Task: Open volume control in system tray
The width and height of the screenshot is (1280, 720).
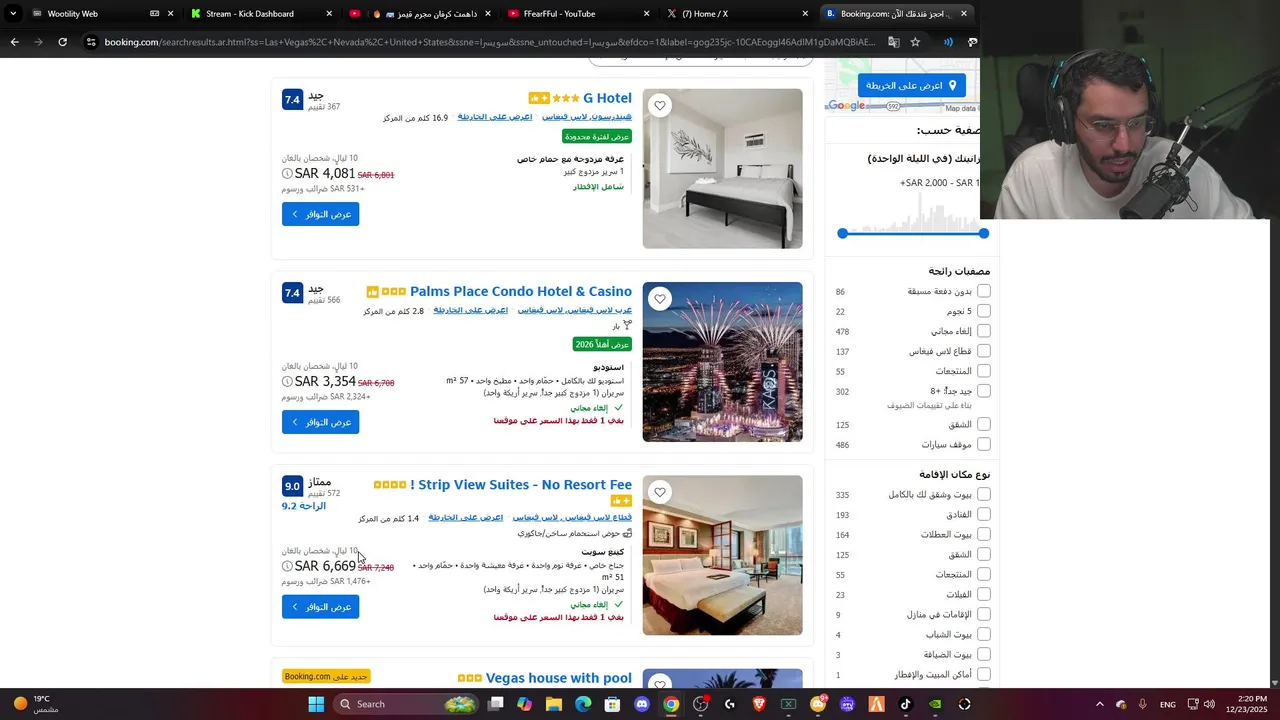Action: (x=1209, y=704)
